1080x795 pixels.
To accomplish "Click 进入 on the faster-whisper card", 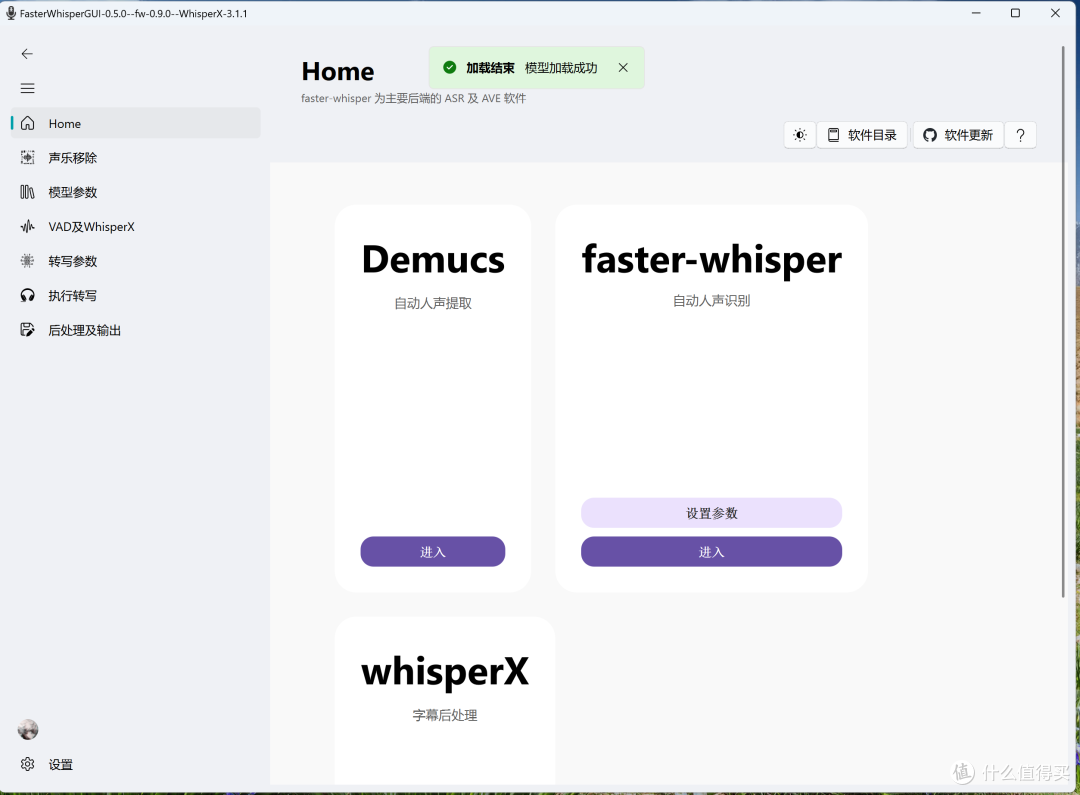I will tap(712, 552).
